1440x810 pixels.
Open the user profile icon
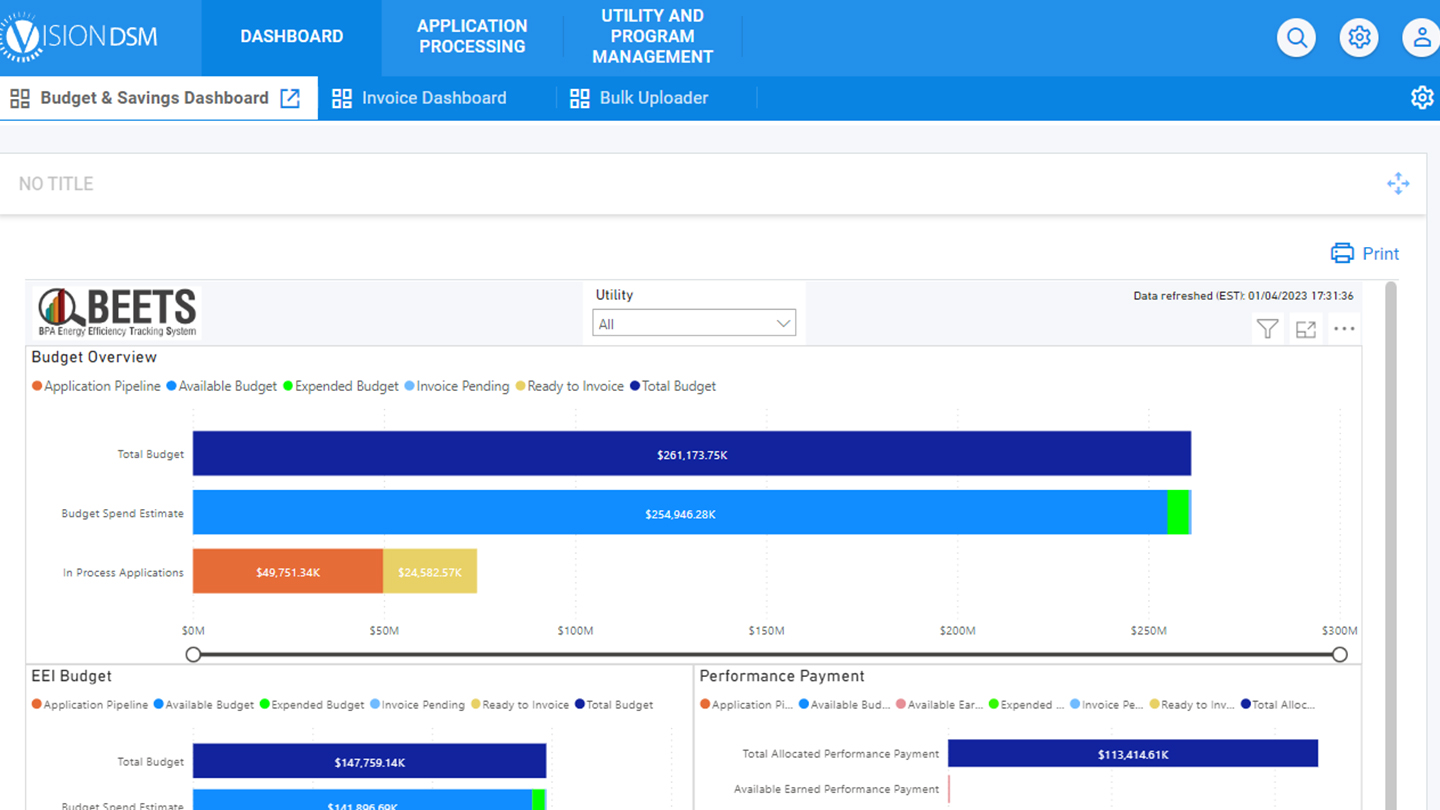(1421, 37)
